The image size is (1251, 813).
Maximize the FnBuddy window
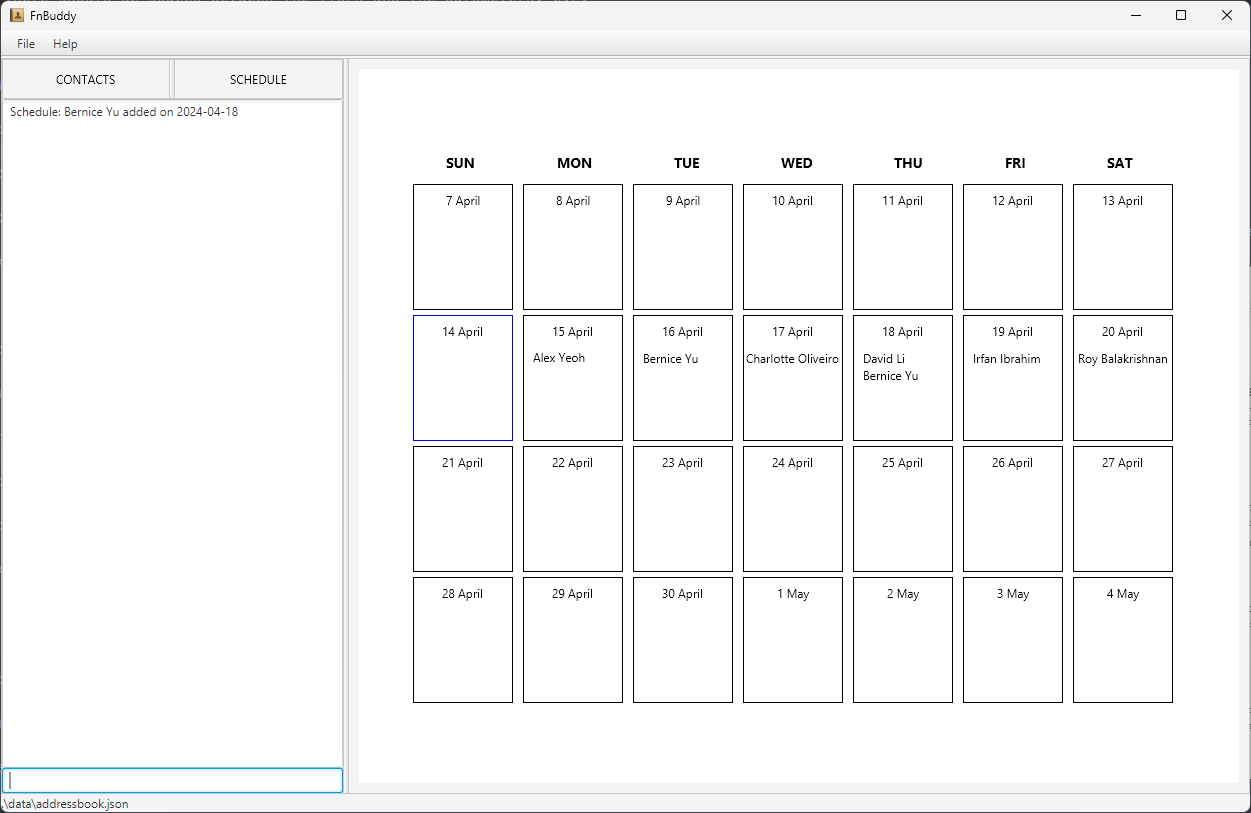[1181, 15]
